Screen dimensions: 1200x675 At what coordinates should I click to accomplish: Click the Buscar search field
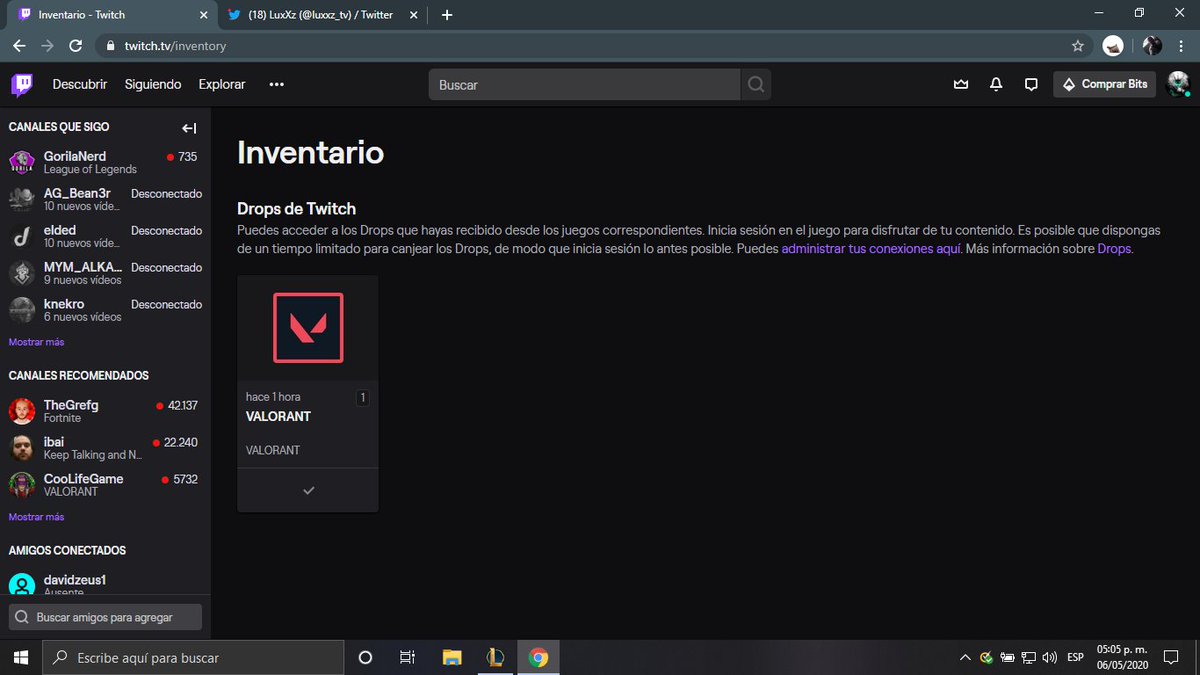tap(585, 85)
